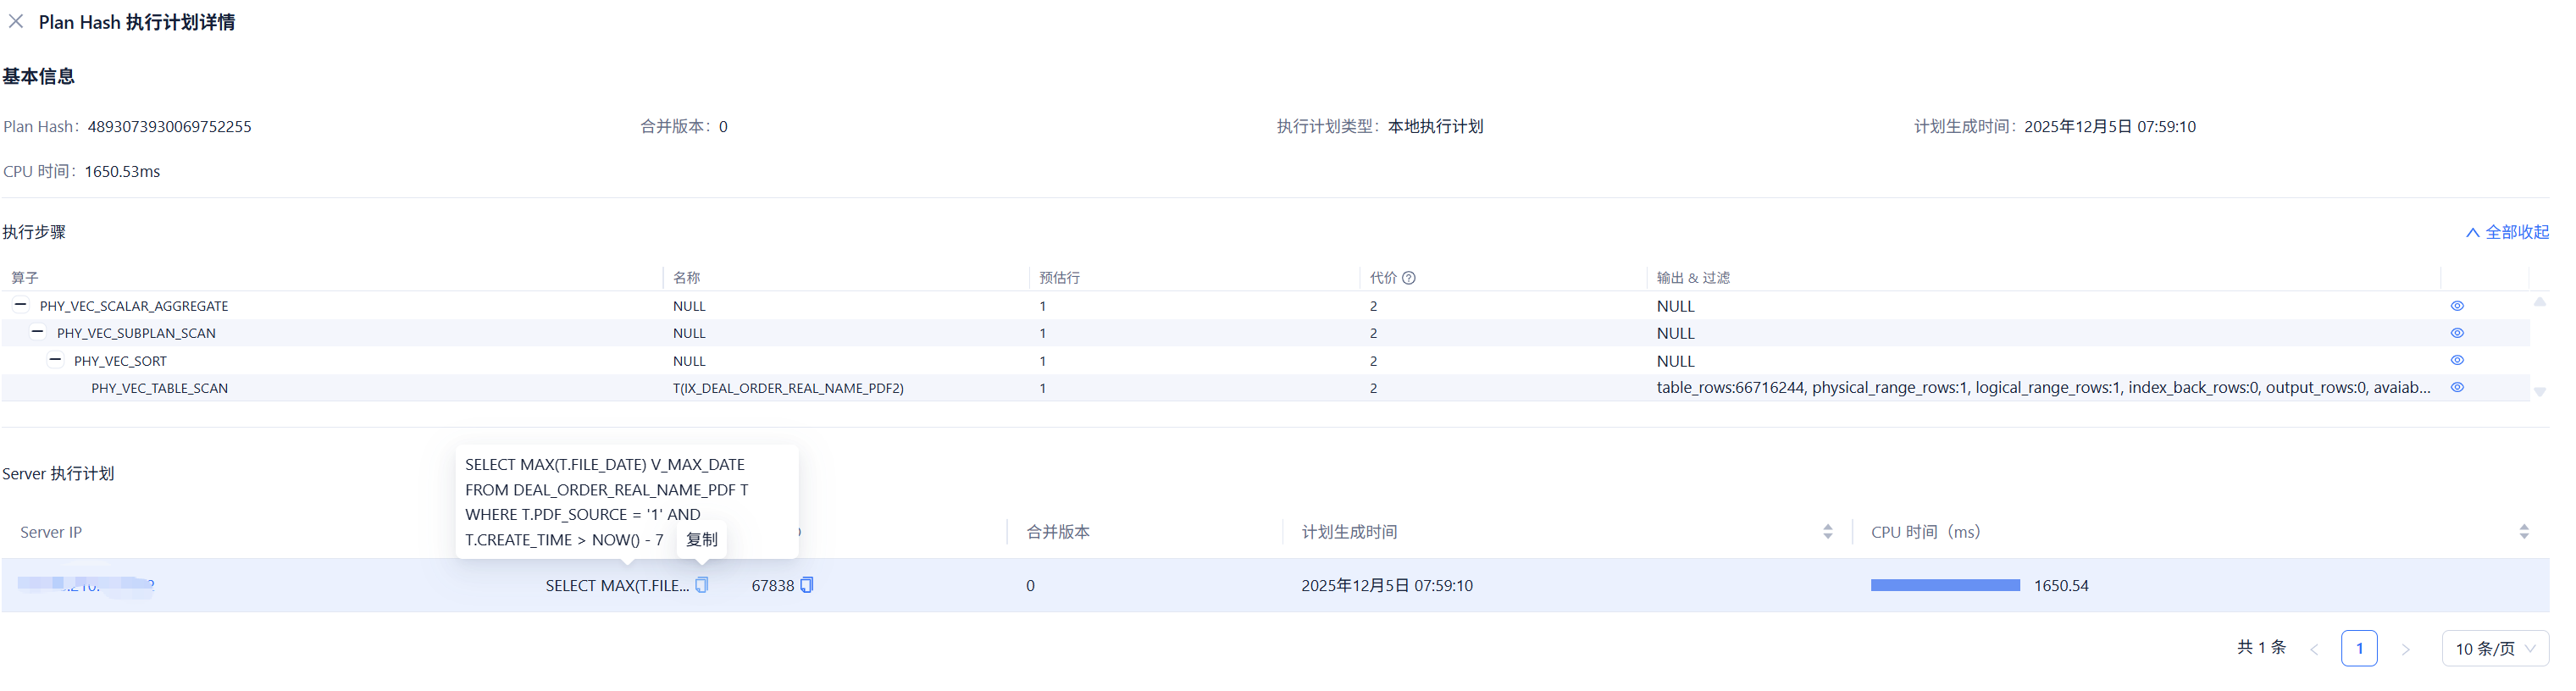The height and width of the screenshot is (691, 2576).
Task: Go to the next page arrow
Action: (x=2406, y=649)
